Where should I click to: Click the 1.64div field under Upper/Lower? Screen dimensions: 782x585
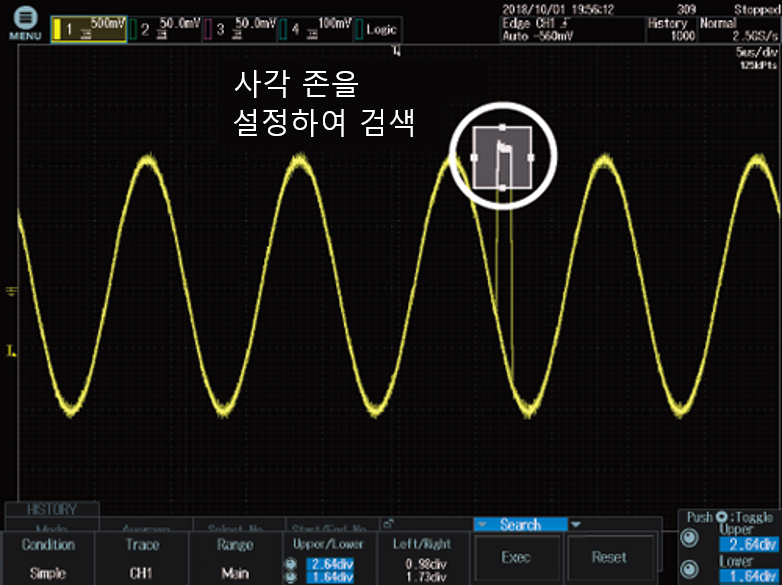click(x=329, y=577)
